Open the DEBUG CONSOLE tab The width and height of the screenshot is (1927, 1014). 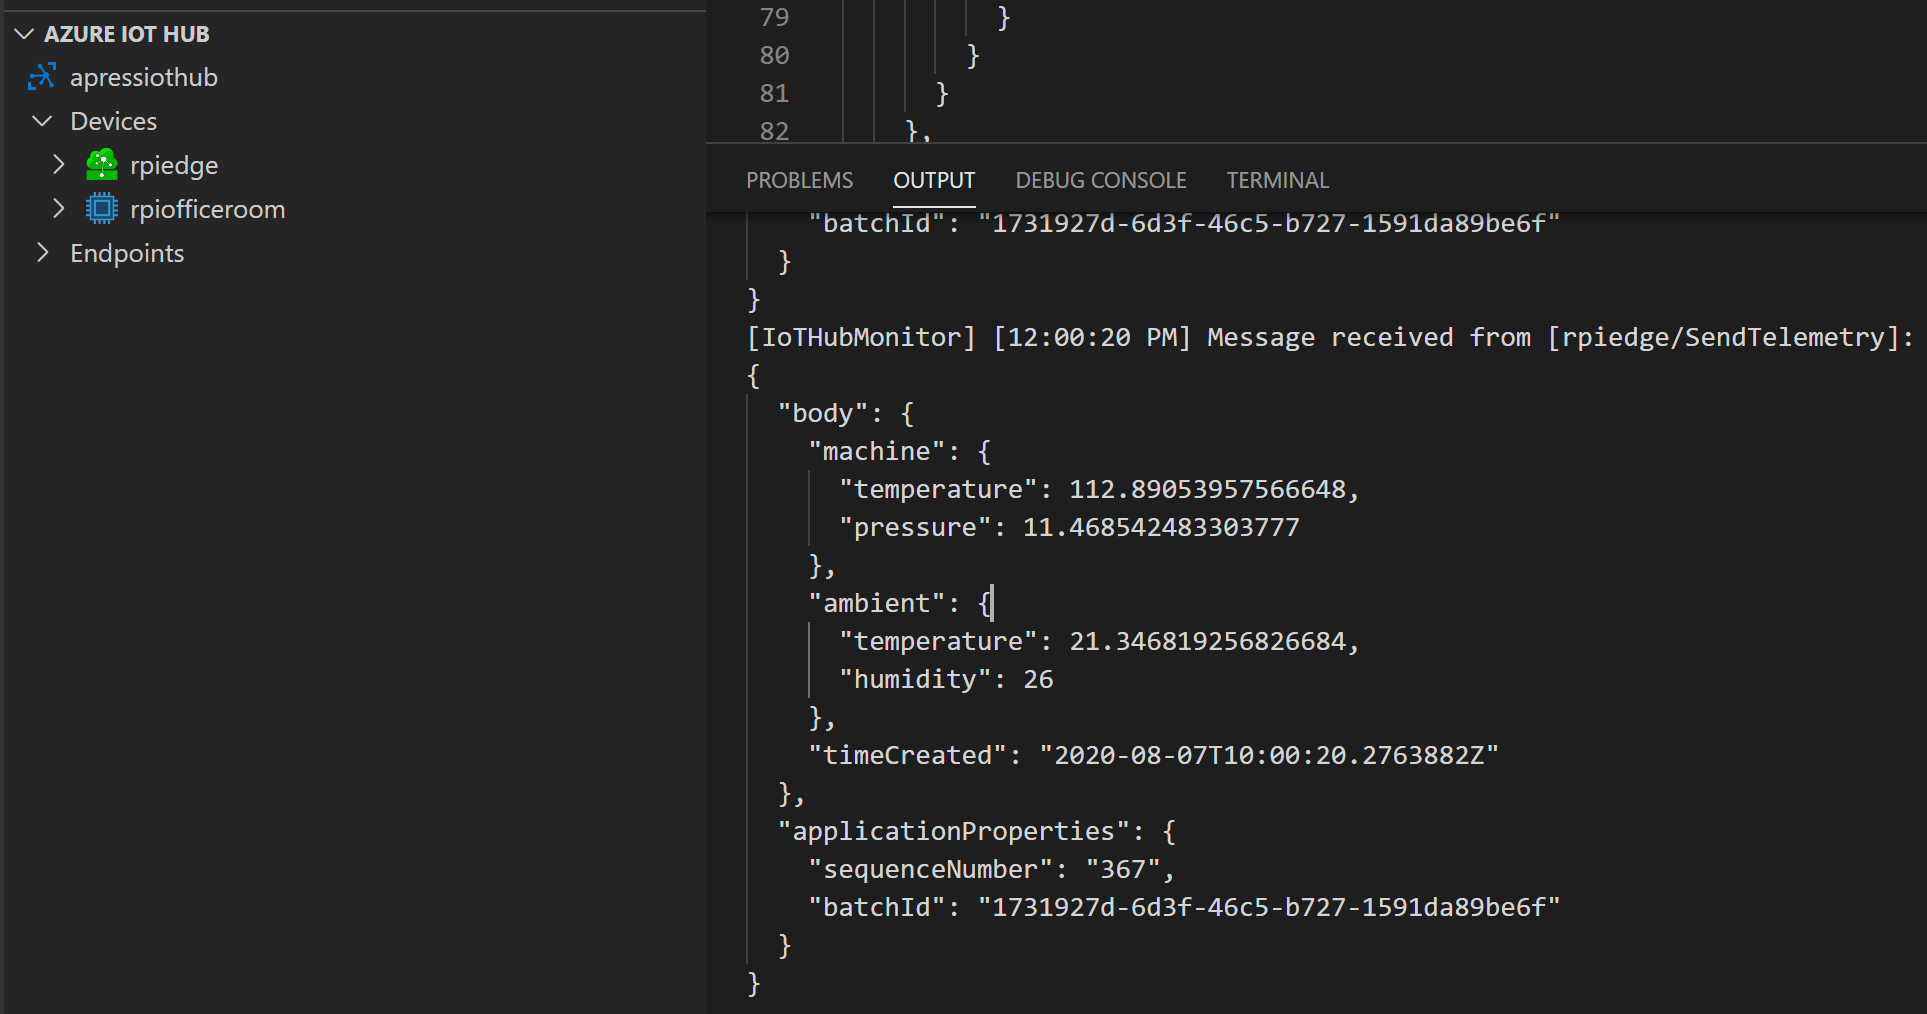coord(1101,180)
